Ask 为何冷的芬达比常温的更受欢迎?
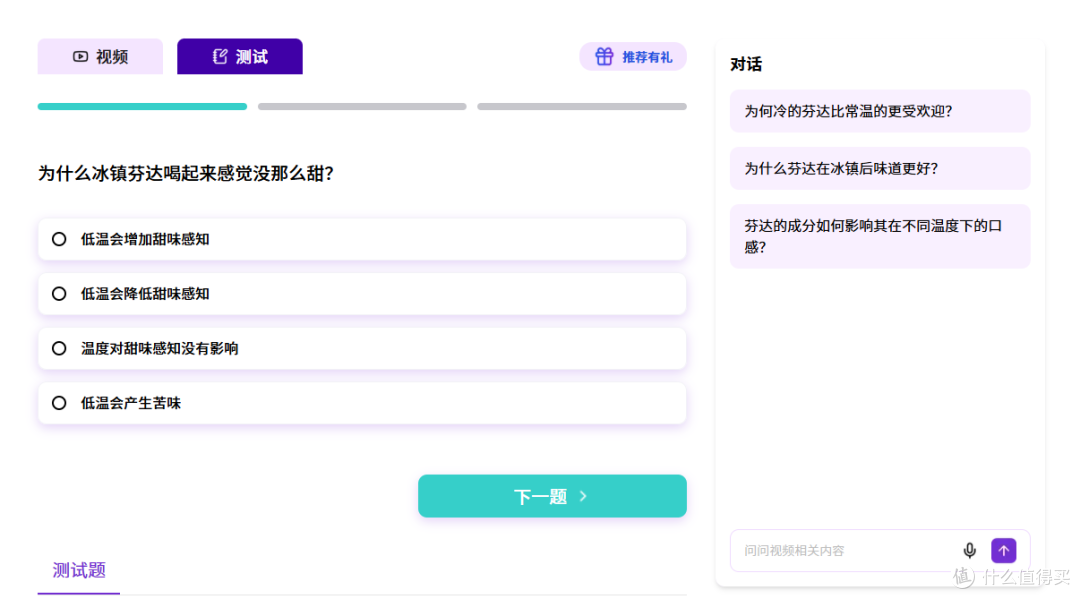Screen dimensions: 1080x599 (880, 111)
